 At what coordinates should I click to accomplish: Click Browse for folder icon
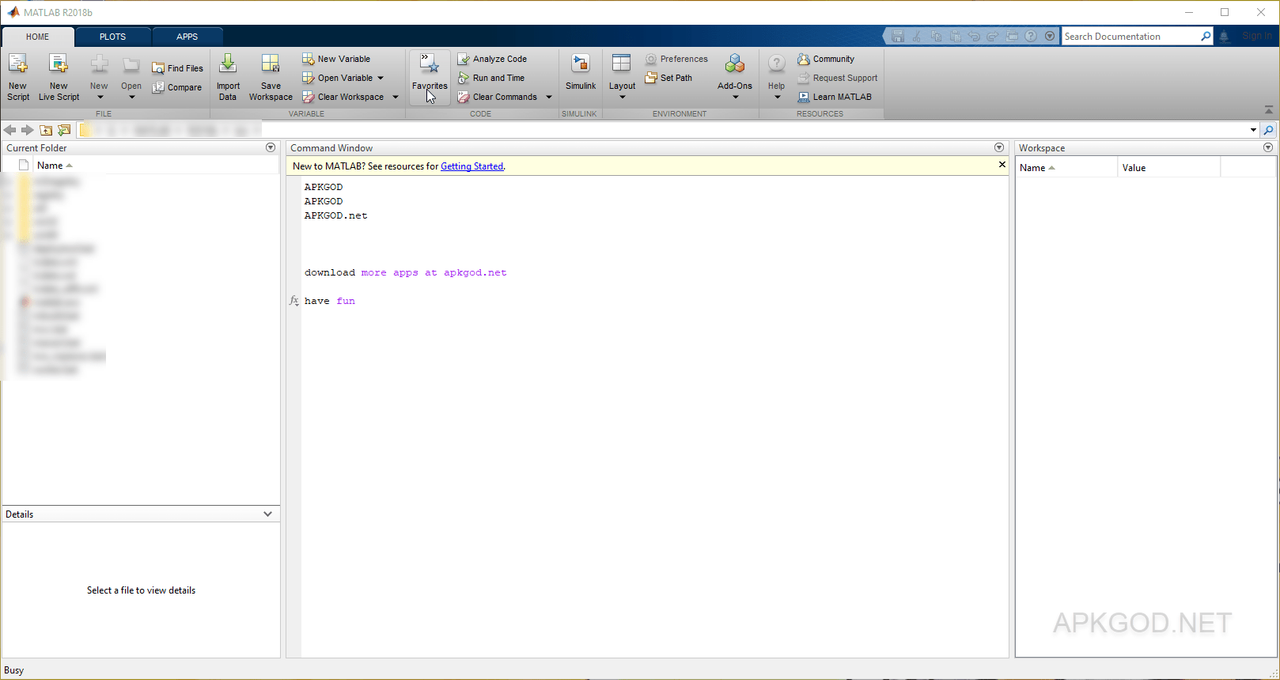(x=64, y=130)
